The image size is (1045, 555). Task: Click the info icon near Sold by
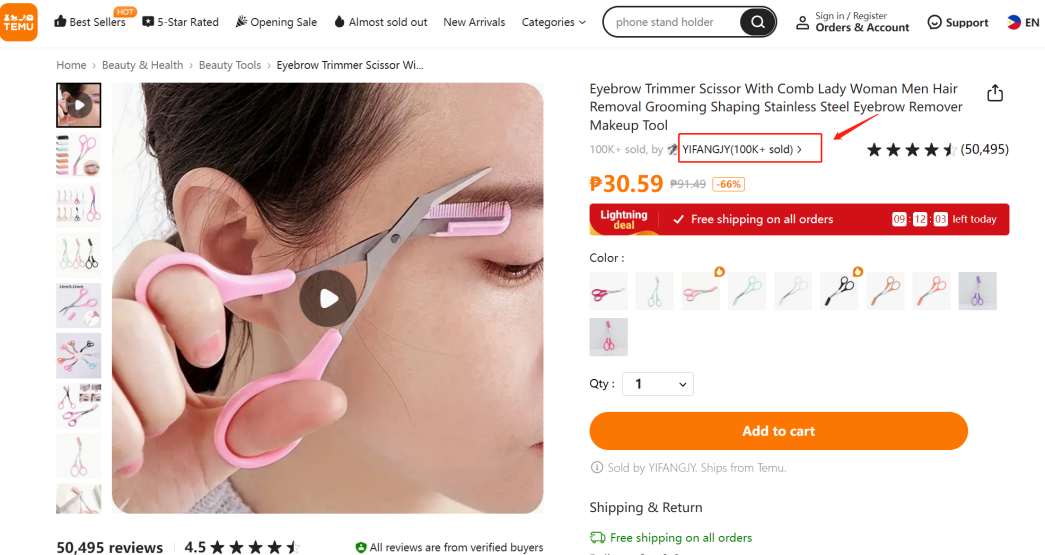pyautogui.click(x=597, y=467)
